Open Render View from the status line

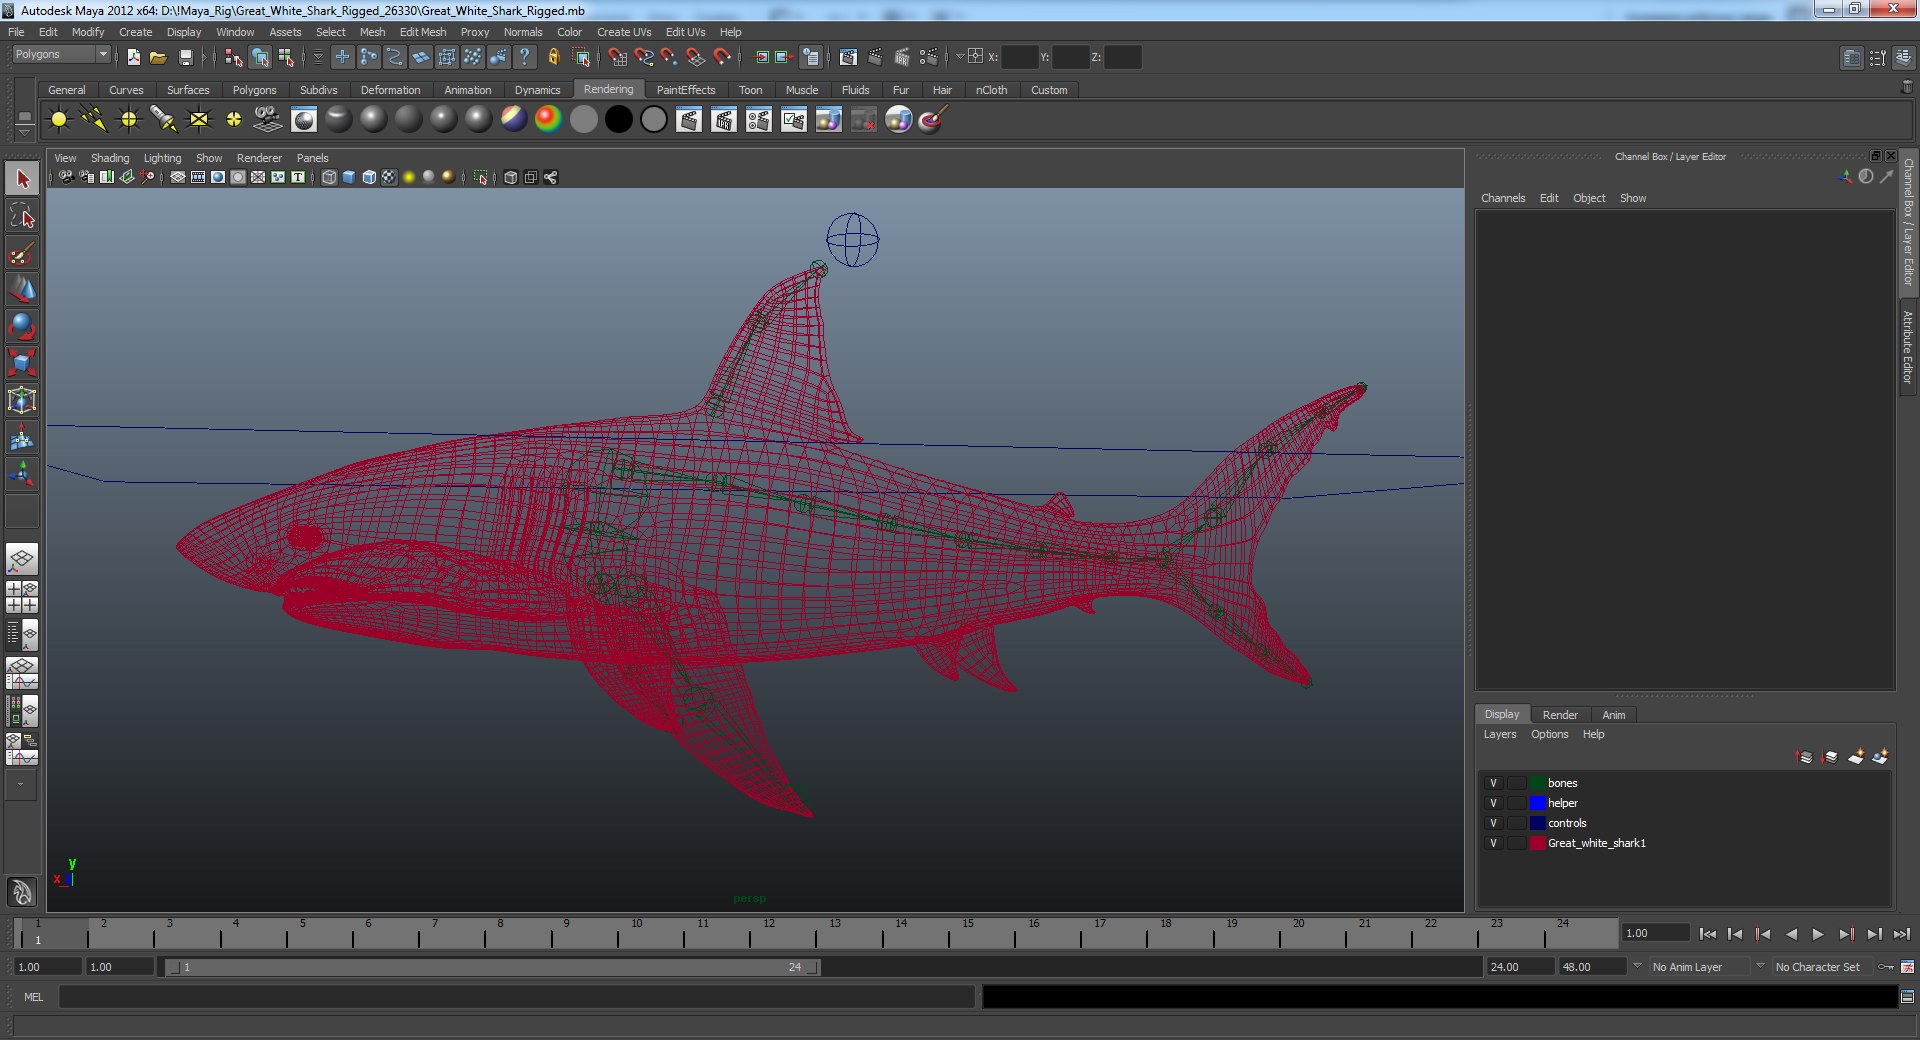pos(848,58)
